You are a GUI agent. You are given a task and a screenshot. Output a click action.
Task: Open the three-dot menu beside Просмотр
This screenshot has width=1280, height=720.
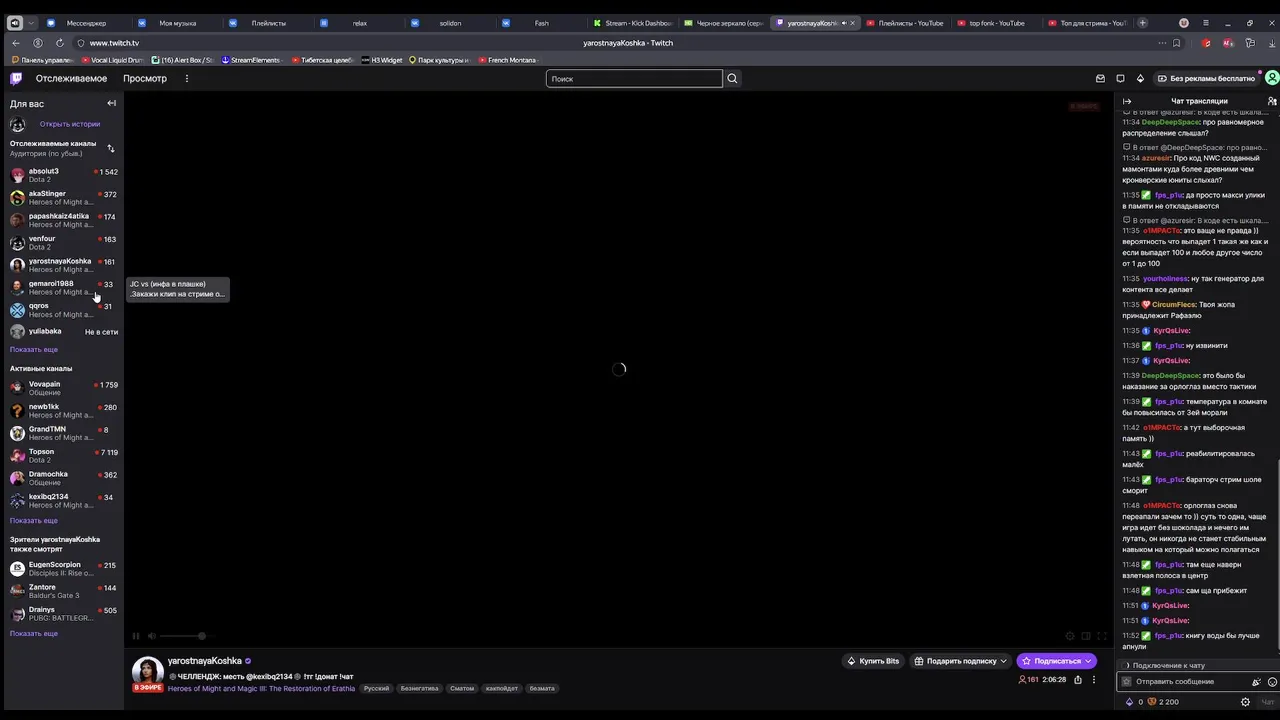click(x=186, y=78)
